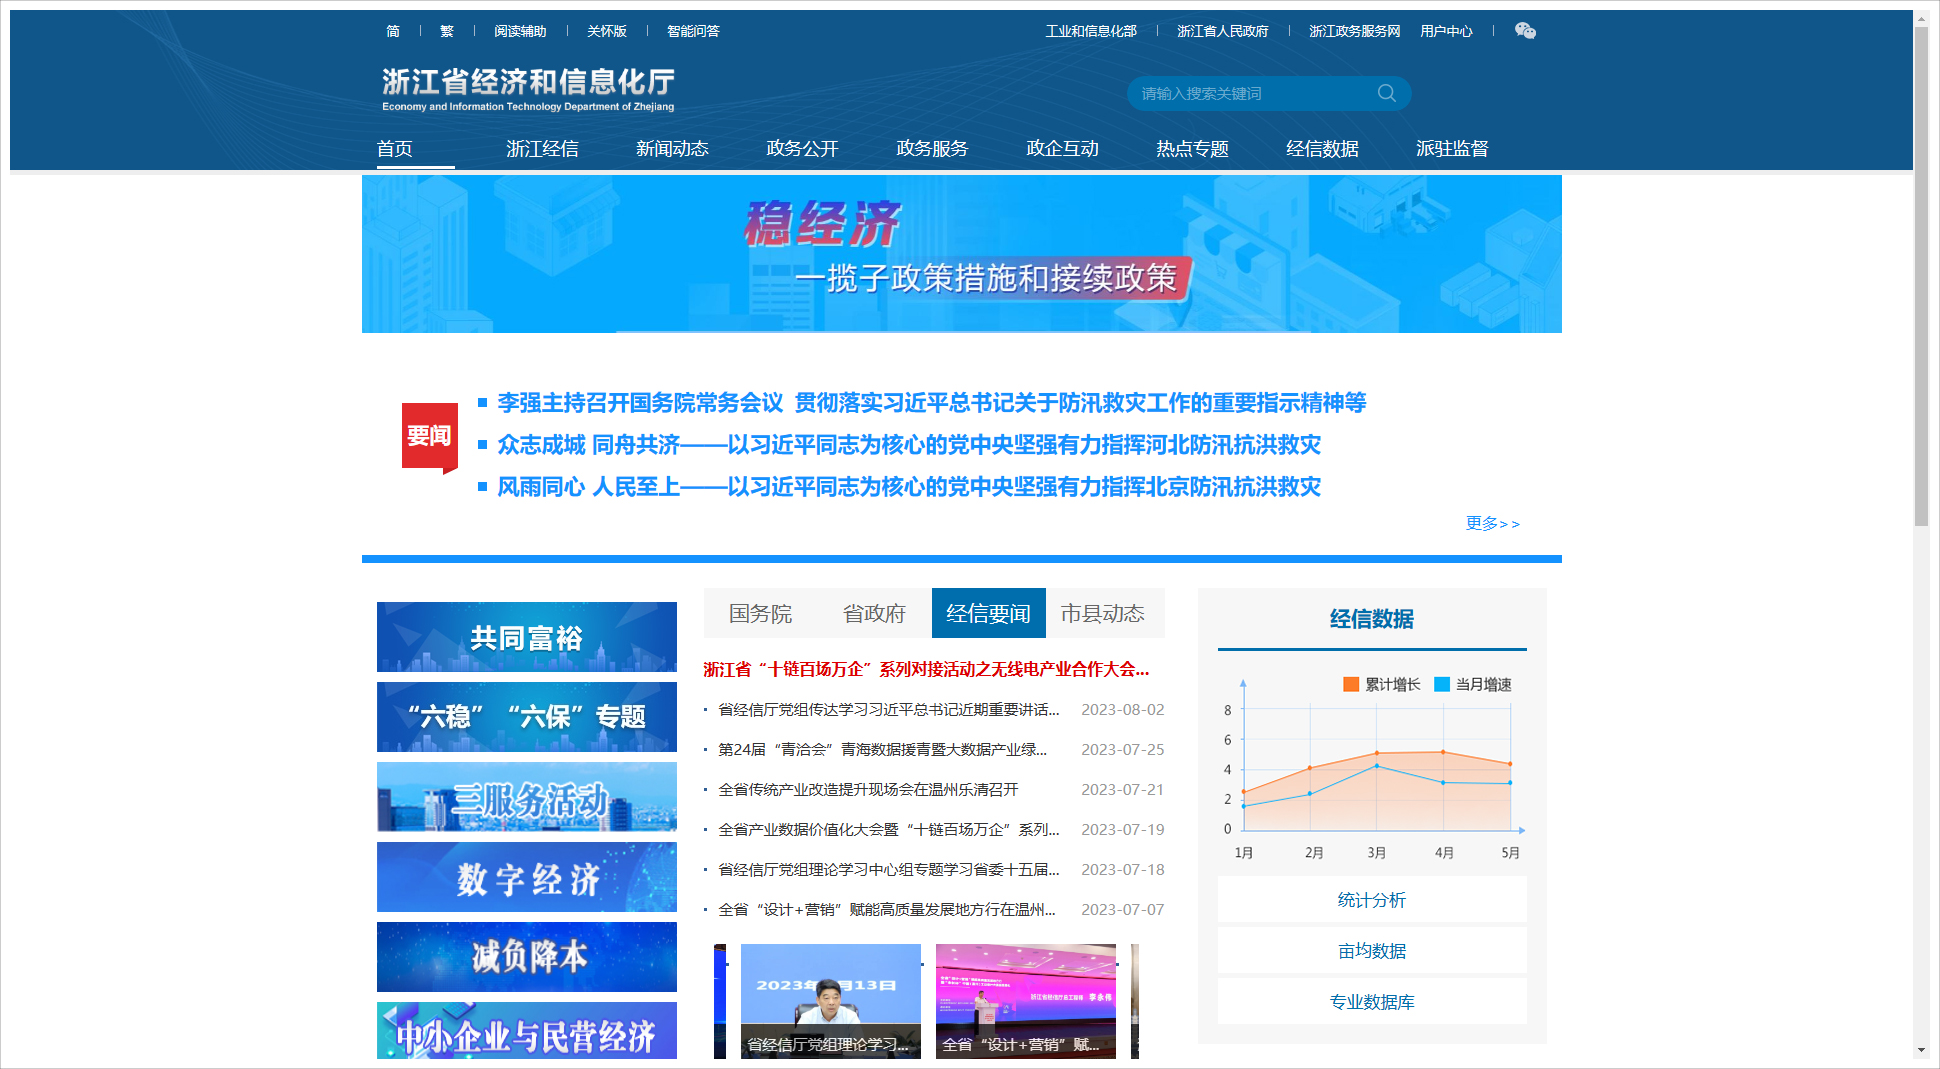
Task: Click the 稳经济 policy banner
Action: coord(961,254)
